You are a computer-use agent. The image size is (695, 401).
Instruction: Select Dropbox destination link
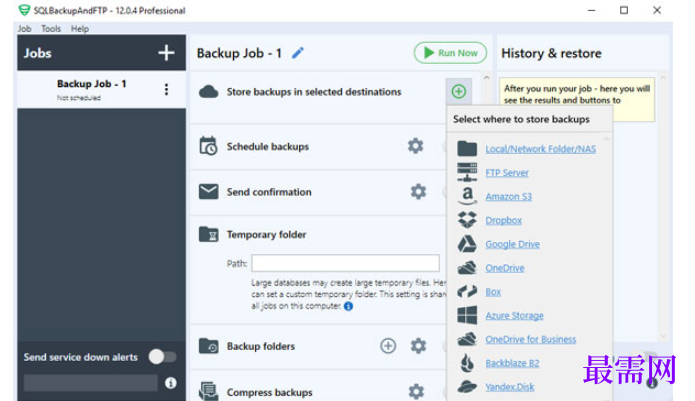504,220
